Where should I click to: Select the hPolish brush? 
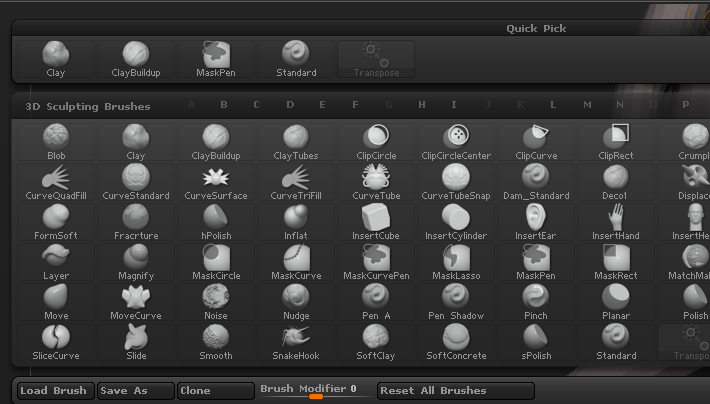tap(216, 222)
